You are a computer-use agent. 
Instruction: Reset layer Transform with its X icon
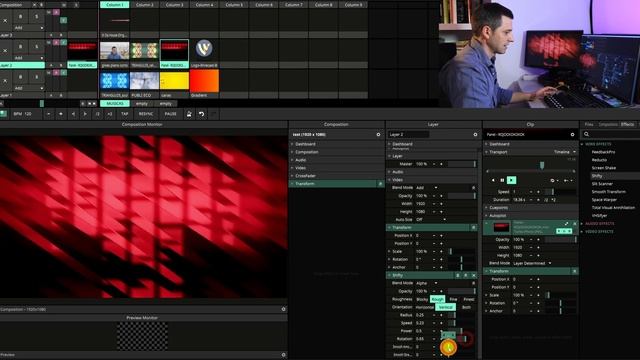(473, 227)
